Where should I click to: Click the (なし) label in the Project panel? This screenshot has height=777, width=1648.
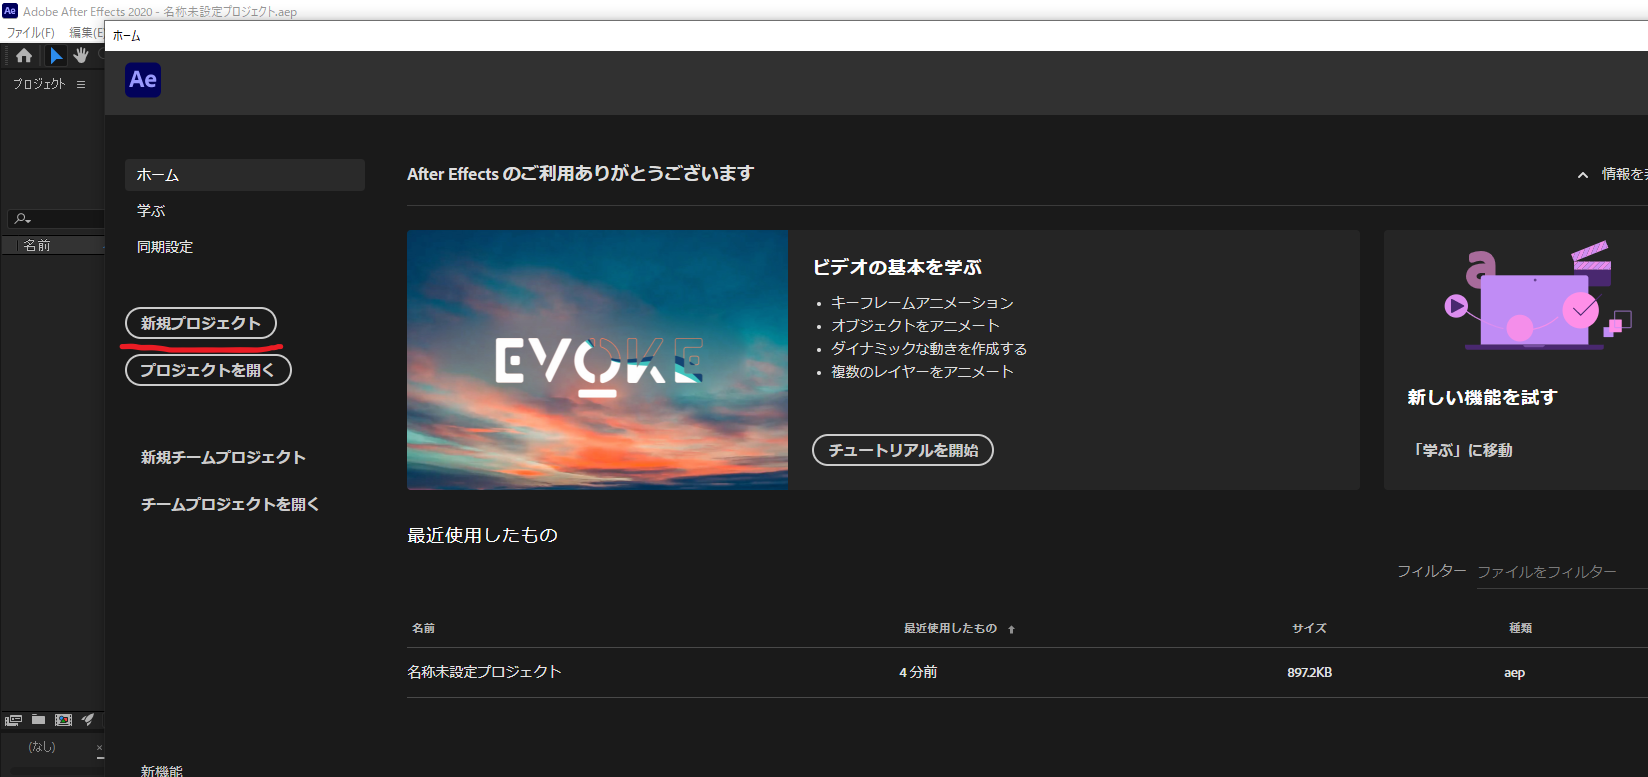coord(42,747)
